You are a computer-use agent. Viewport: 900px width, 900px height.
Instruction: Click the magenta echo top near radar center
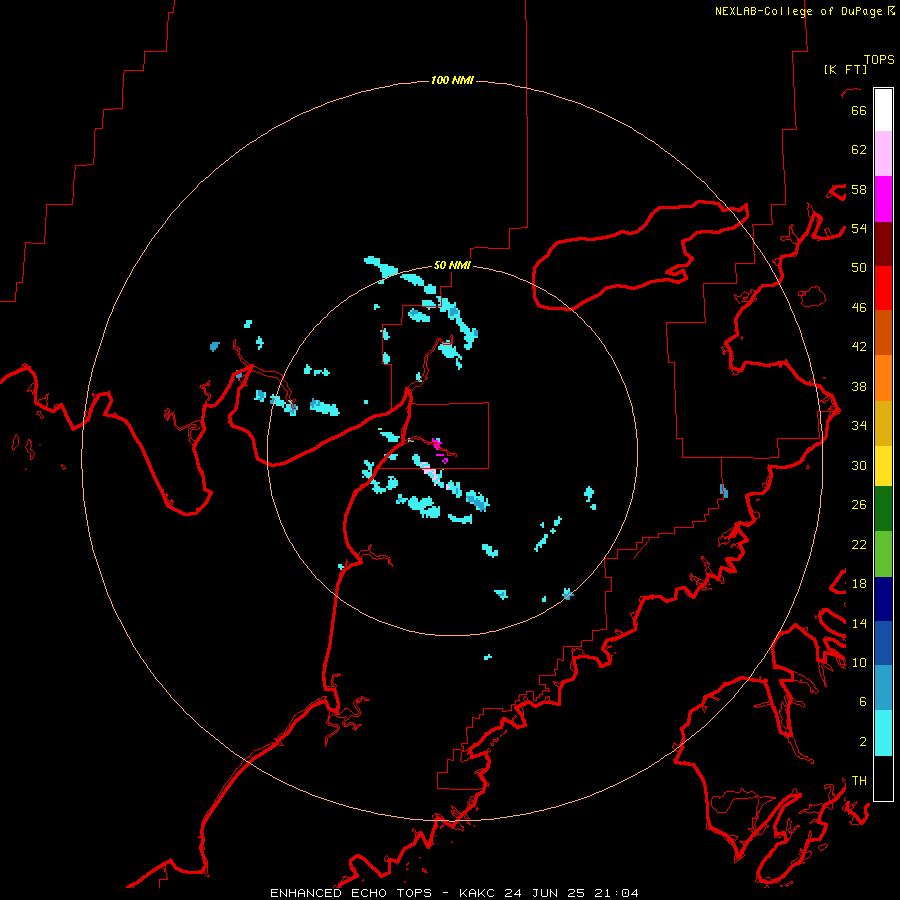(437, 444)
